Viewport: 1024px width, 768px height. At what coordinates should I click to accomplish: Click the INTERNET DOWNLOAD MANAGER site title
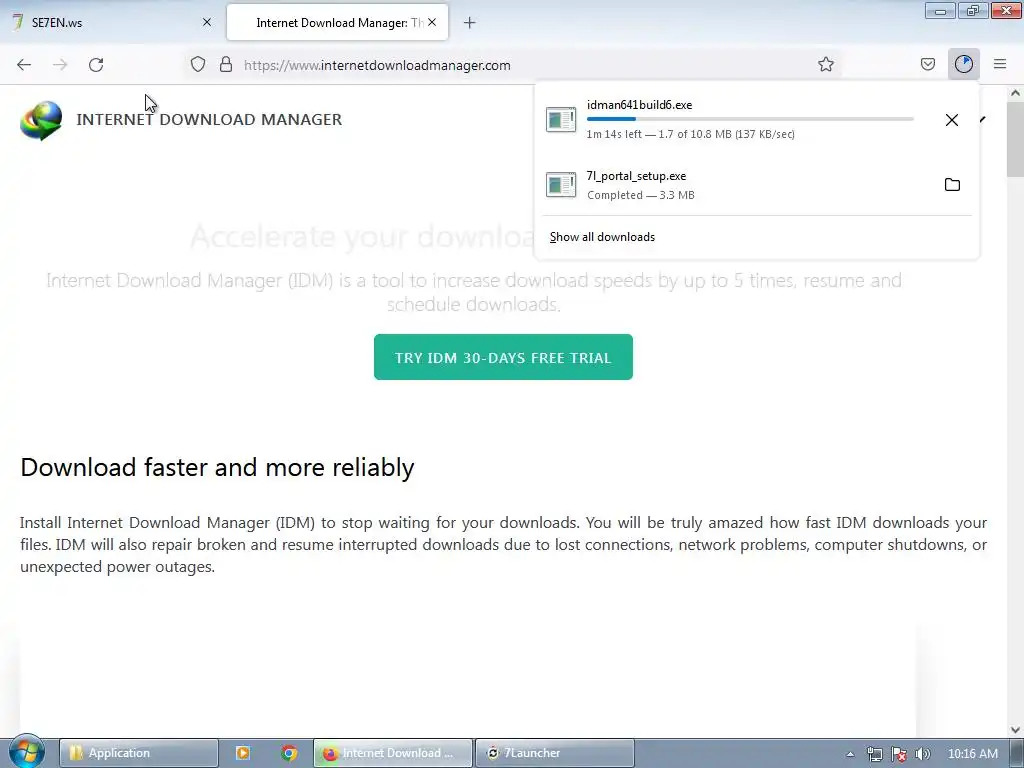pos(209,120)
